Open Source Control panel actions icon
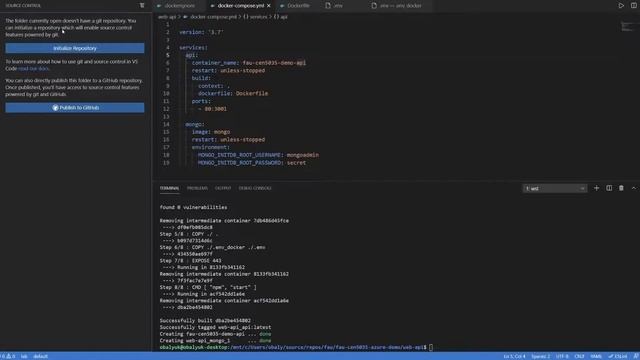 point(142,5)
